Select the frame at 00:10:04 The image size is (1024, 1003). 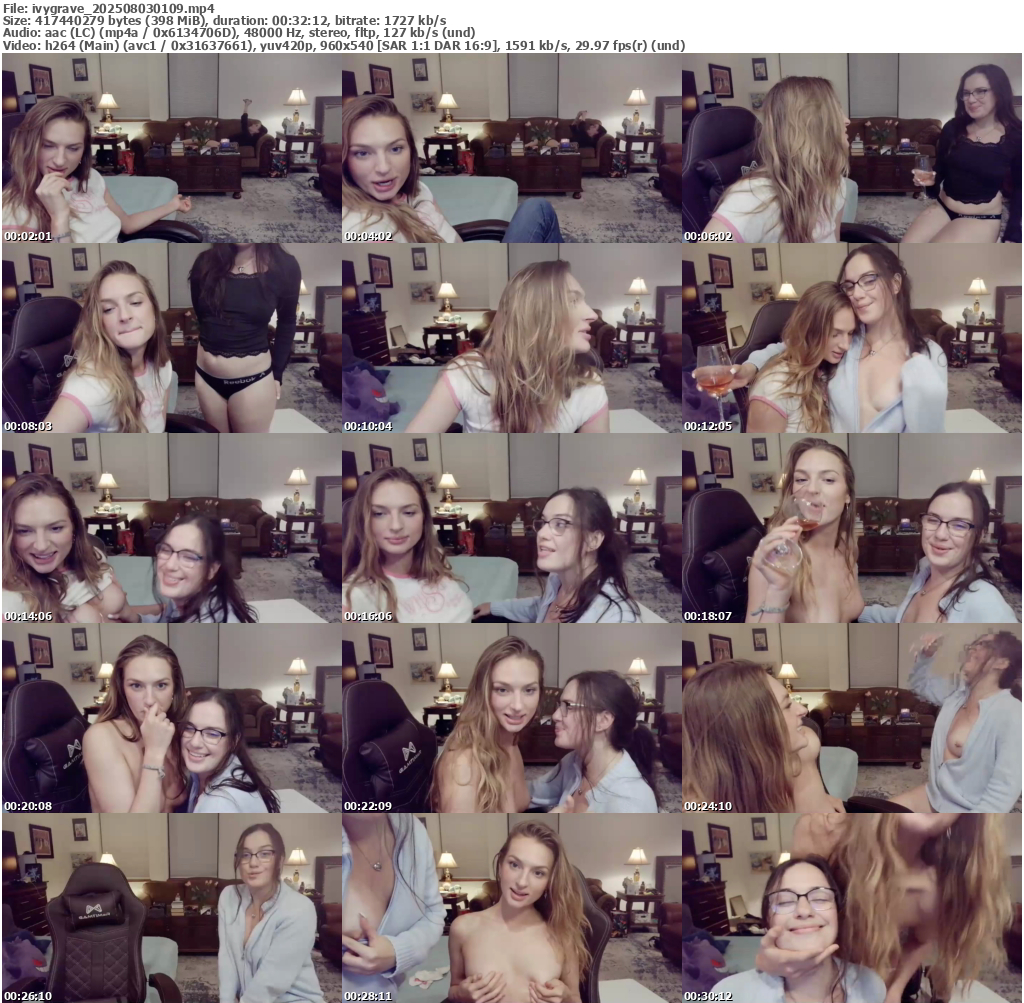pos(511,338)
